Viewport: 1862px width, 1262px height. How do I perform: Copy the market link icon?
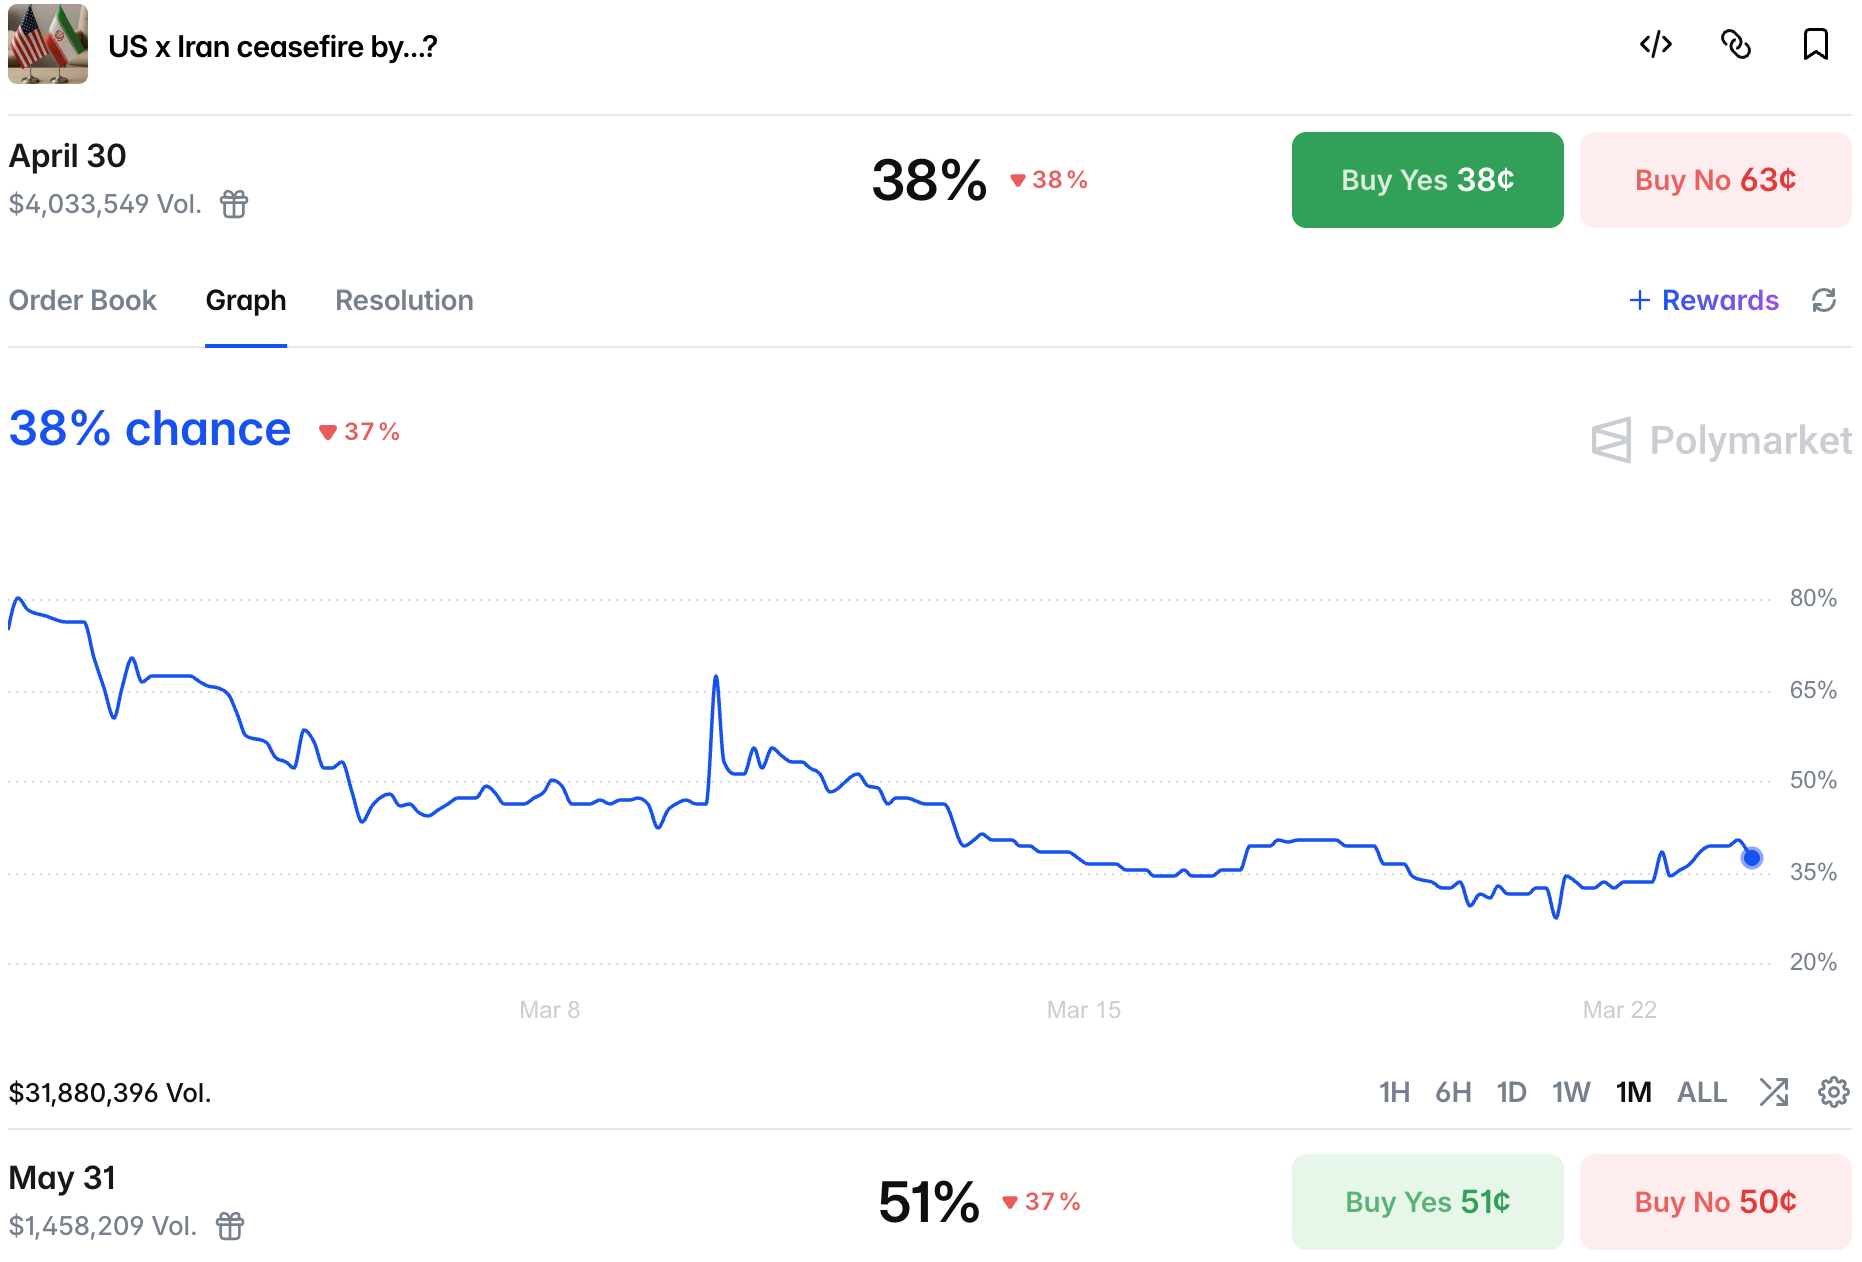tap(1736, 45)
